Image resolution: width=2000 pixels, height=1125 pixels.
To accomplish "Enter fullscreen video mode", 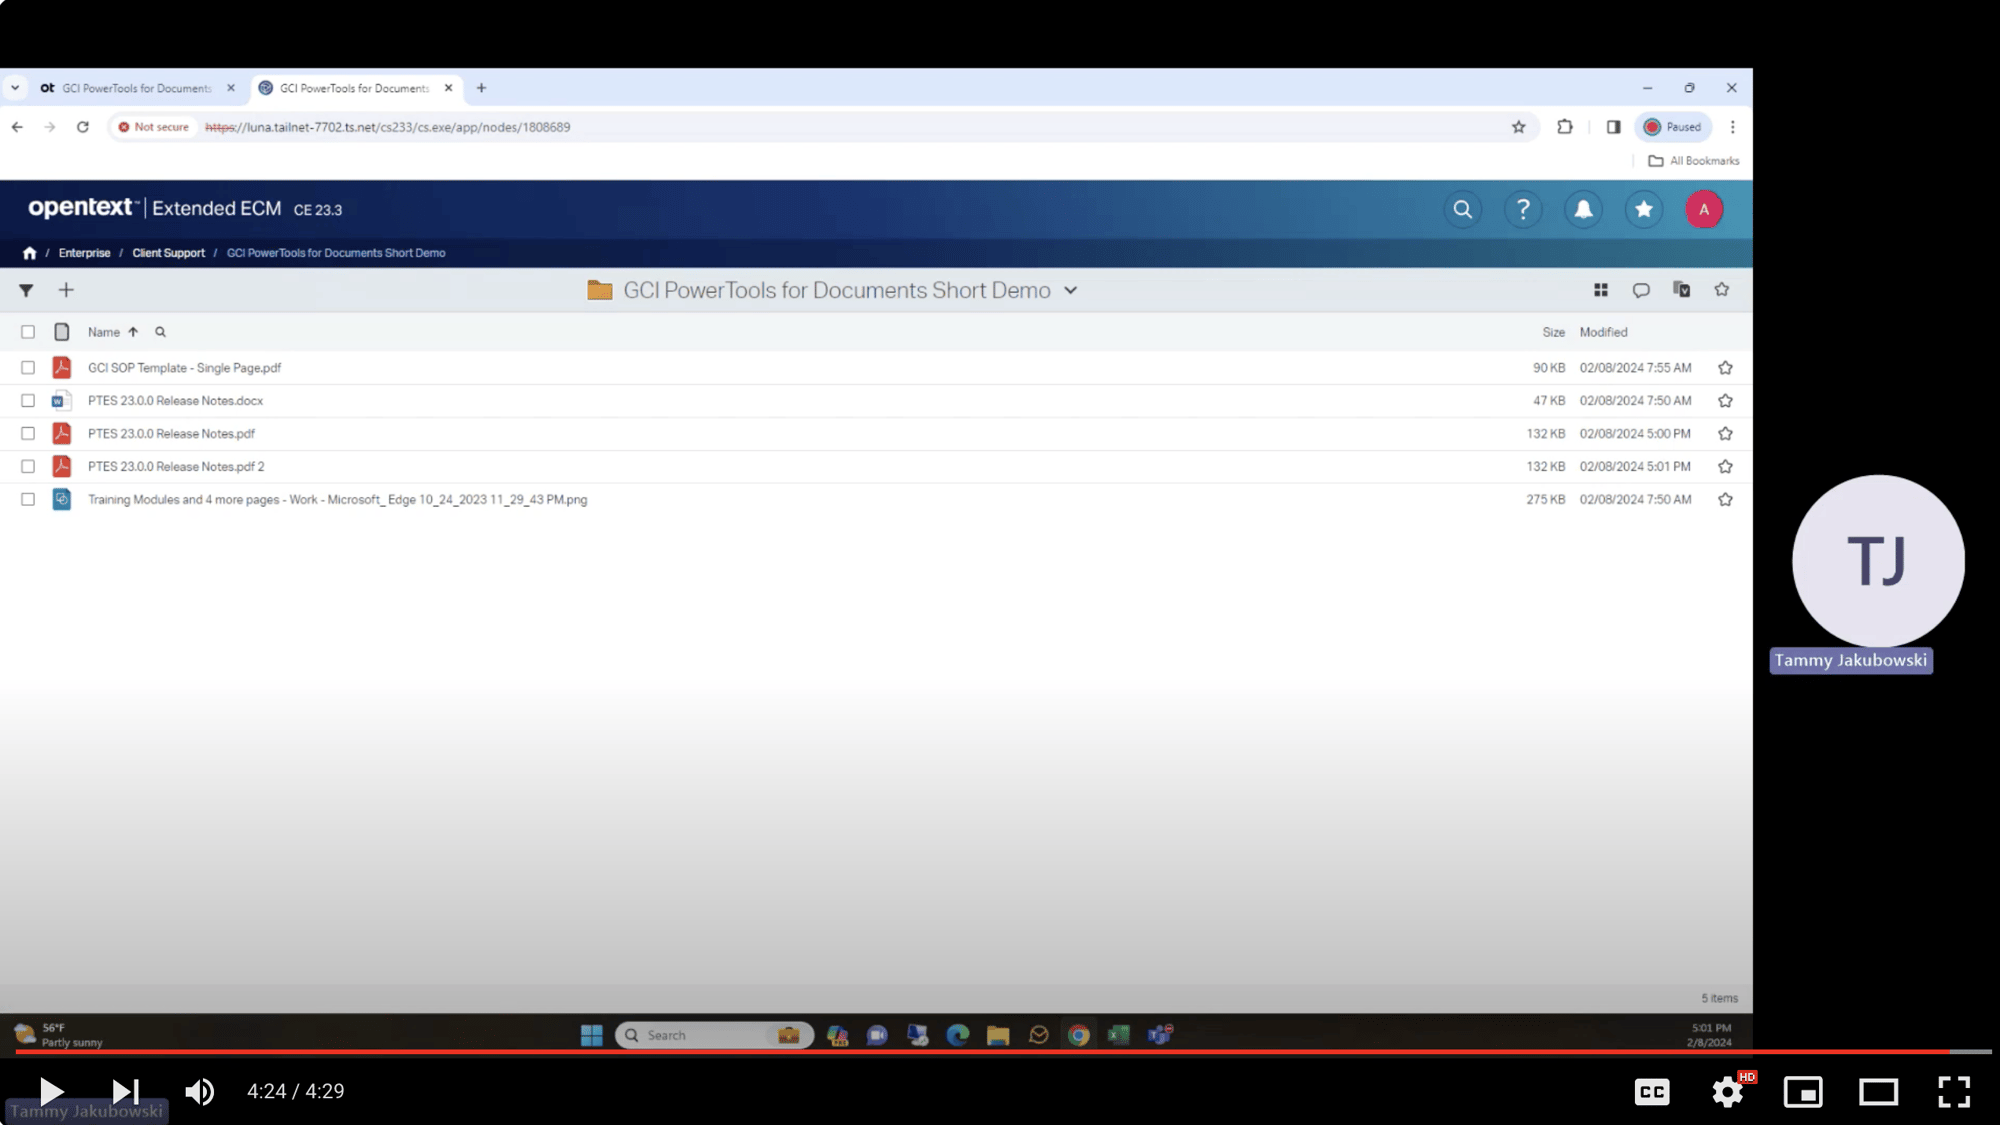I will (x=1954, y=1092).
